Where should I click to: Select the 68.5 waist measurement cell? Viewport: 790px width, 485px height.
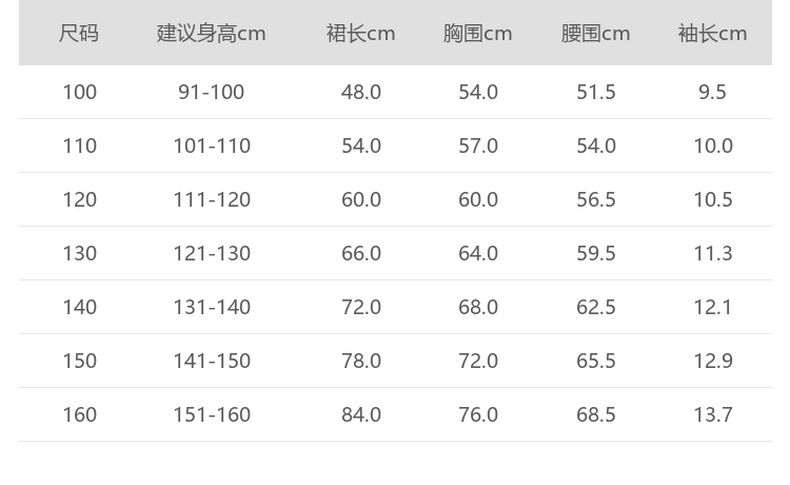click(596, 414)
